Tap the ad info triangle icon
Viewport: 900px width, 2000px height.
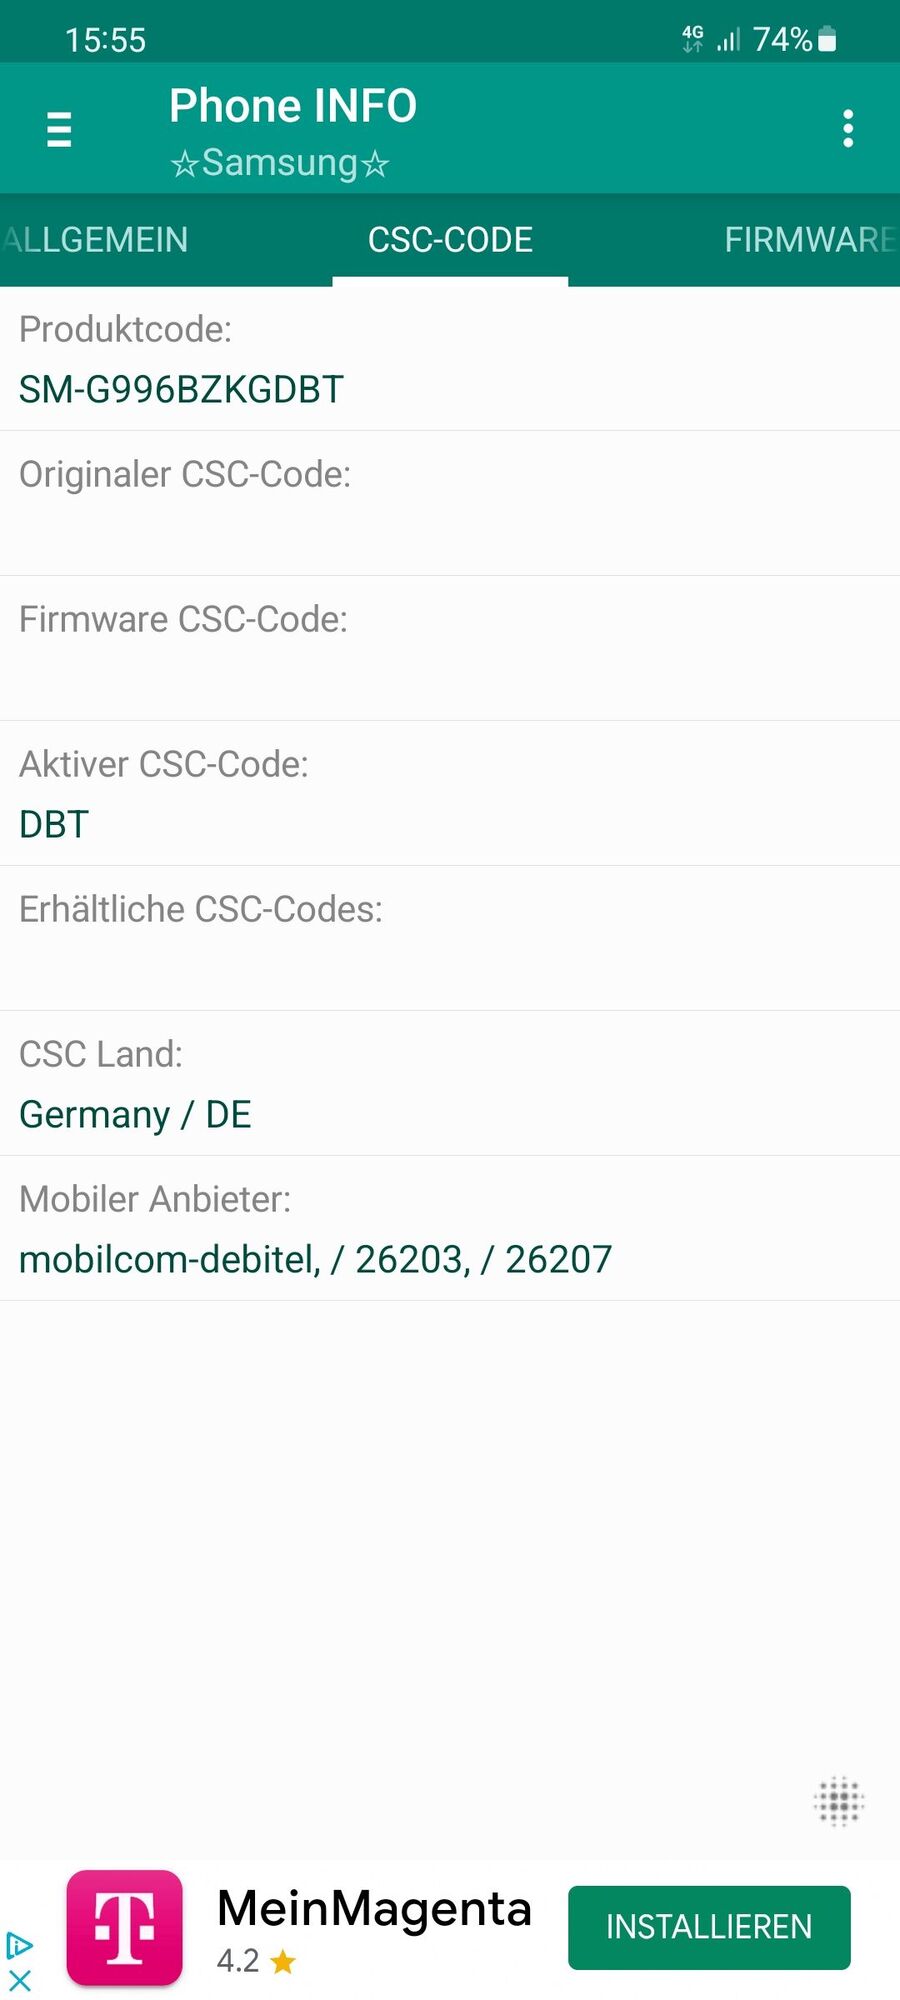20,1945
